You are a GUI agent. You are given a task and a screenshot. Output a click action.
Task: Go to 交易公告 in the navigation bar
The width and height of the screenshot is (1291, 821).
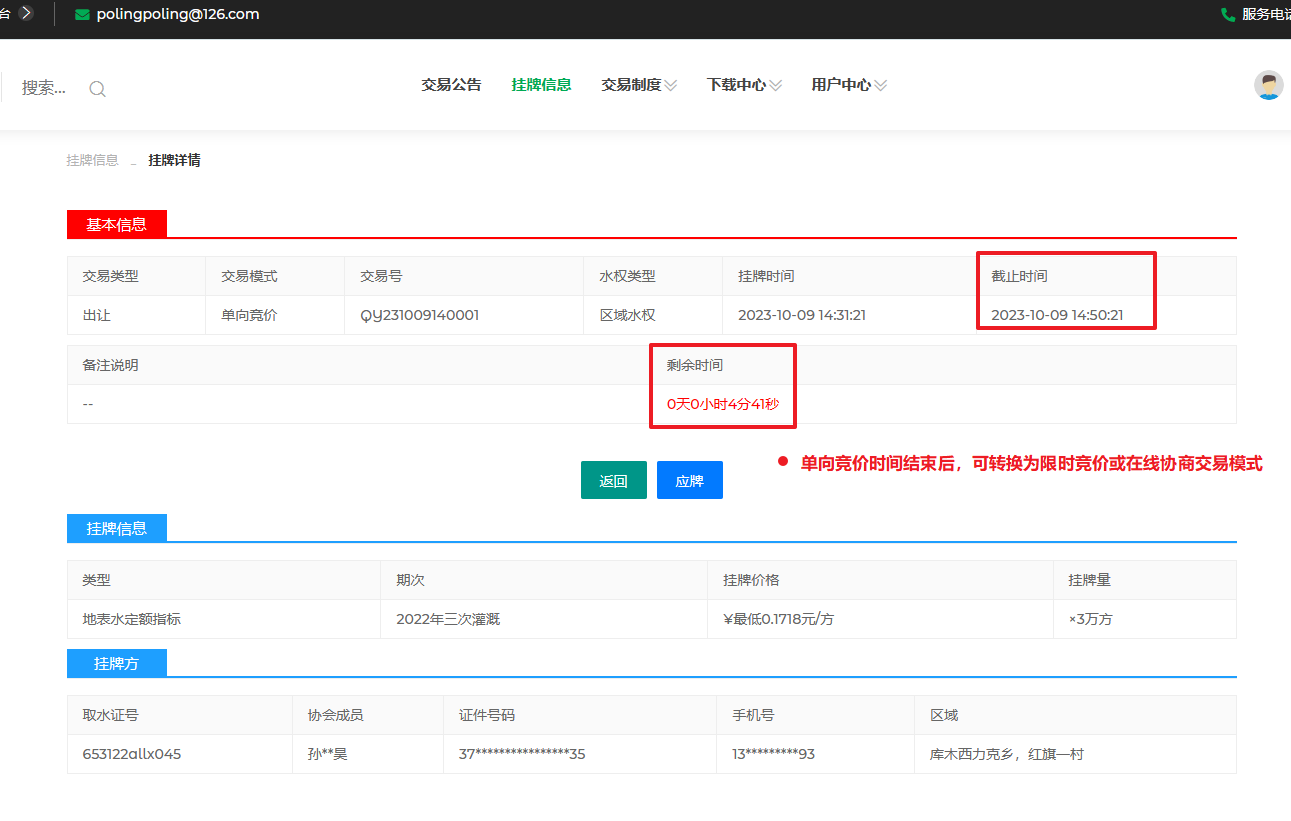[451, 85]
